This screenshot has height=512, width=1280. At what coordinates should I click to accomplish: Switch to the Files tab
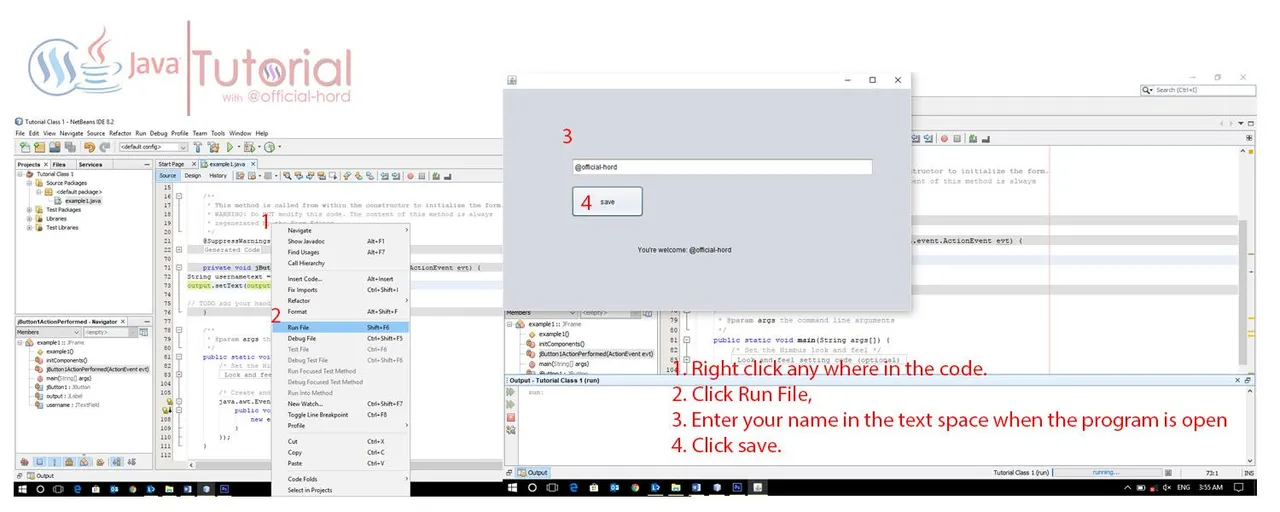tap(59, 164)
